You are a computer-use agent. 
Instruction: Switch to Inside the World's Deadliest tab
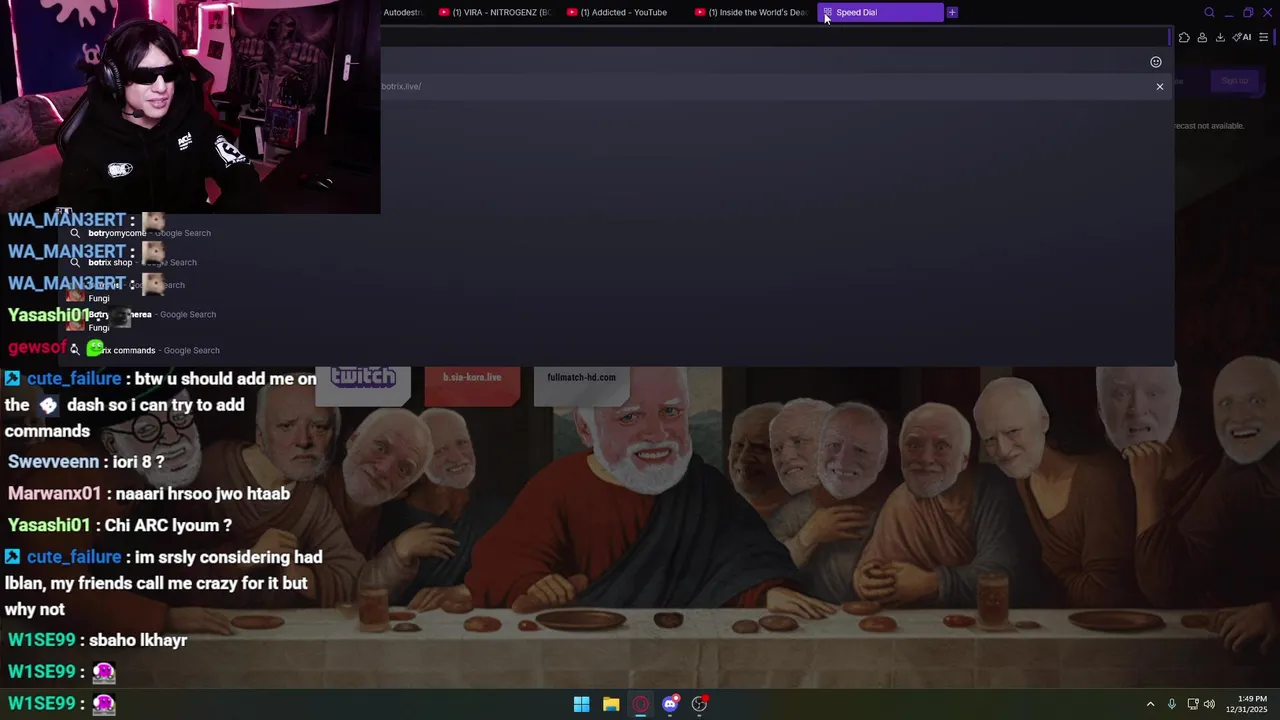point(750,12)
